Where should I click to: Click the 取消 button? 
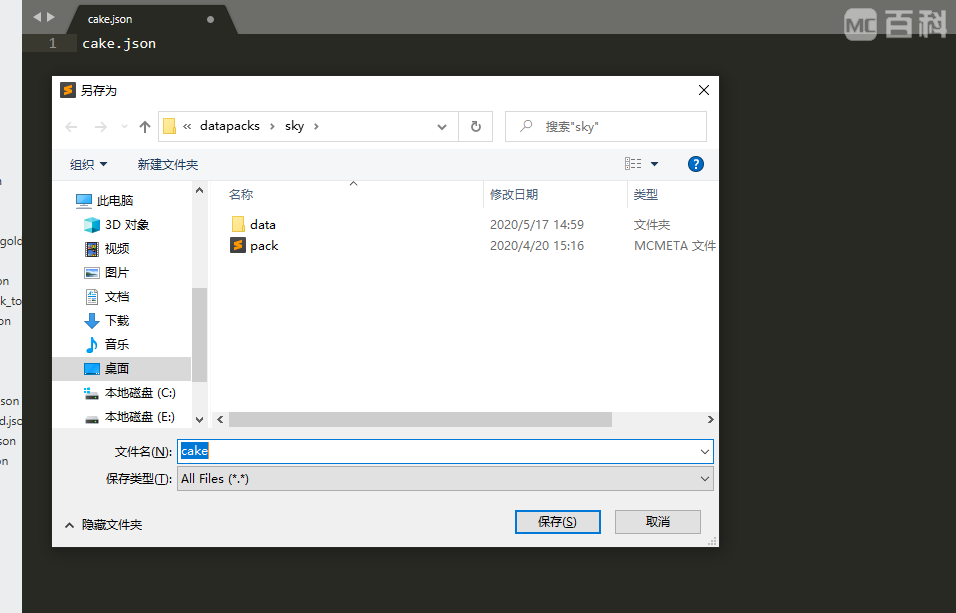click(x=657, y=522)
